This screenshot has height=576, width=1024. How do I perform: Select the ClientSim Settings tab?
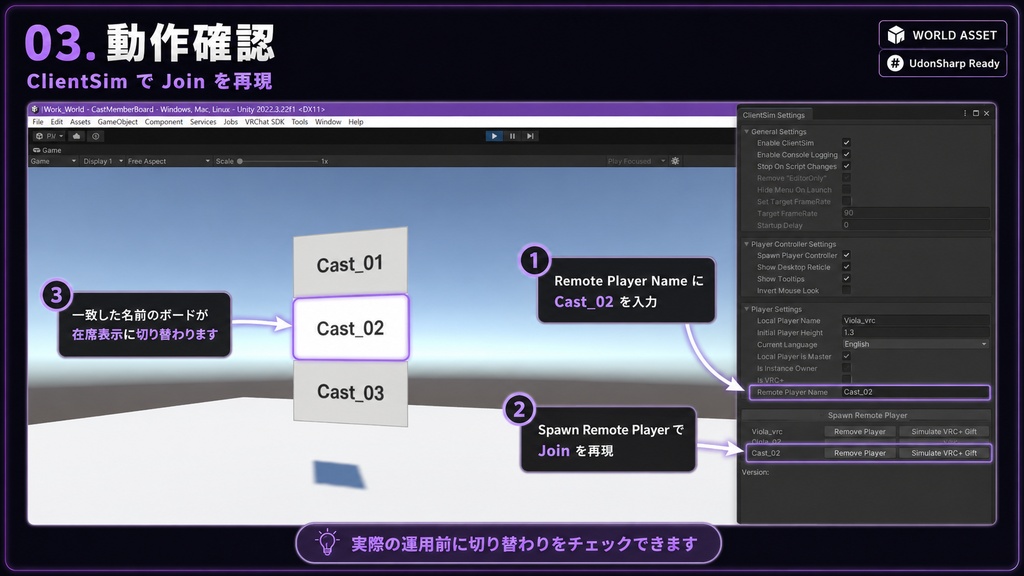(x=775, y=115)
